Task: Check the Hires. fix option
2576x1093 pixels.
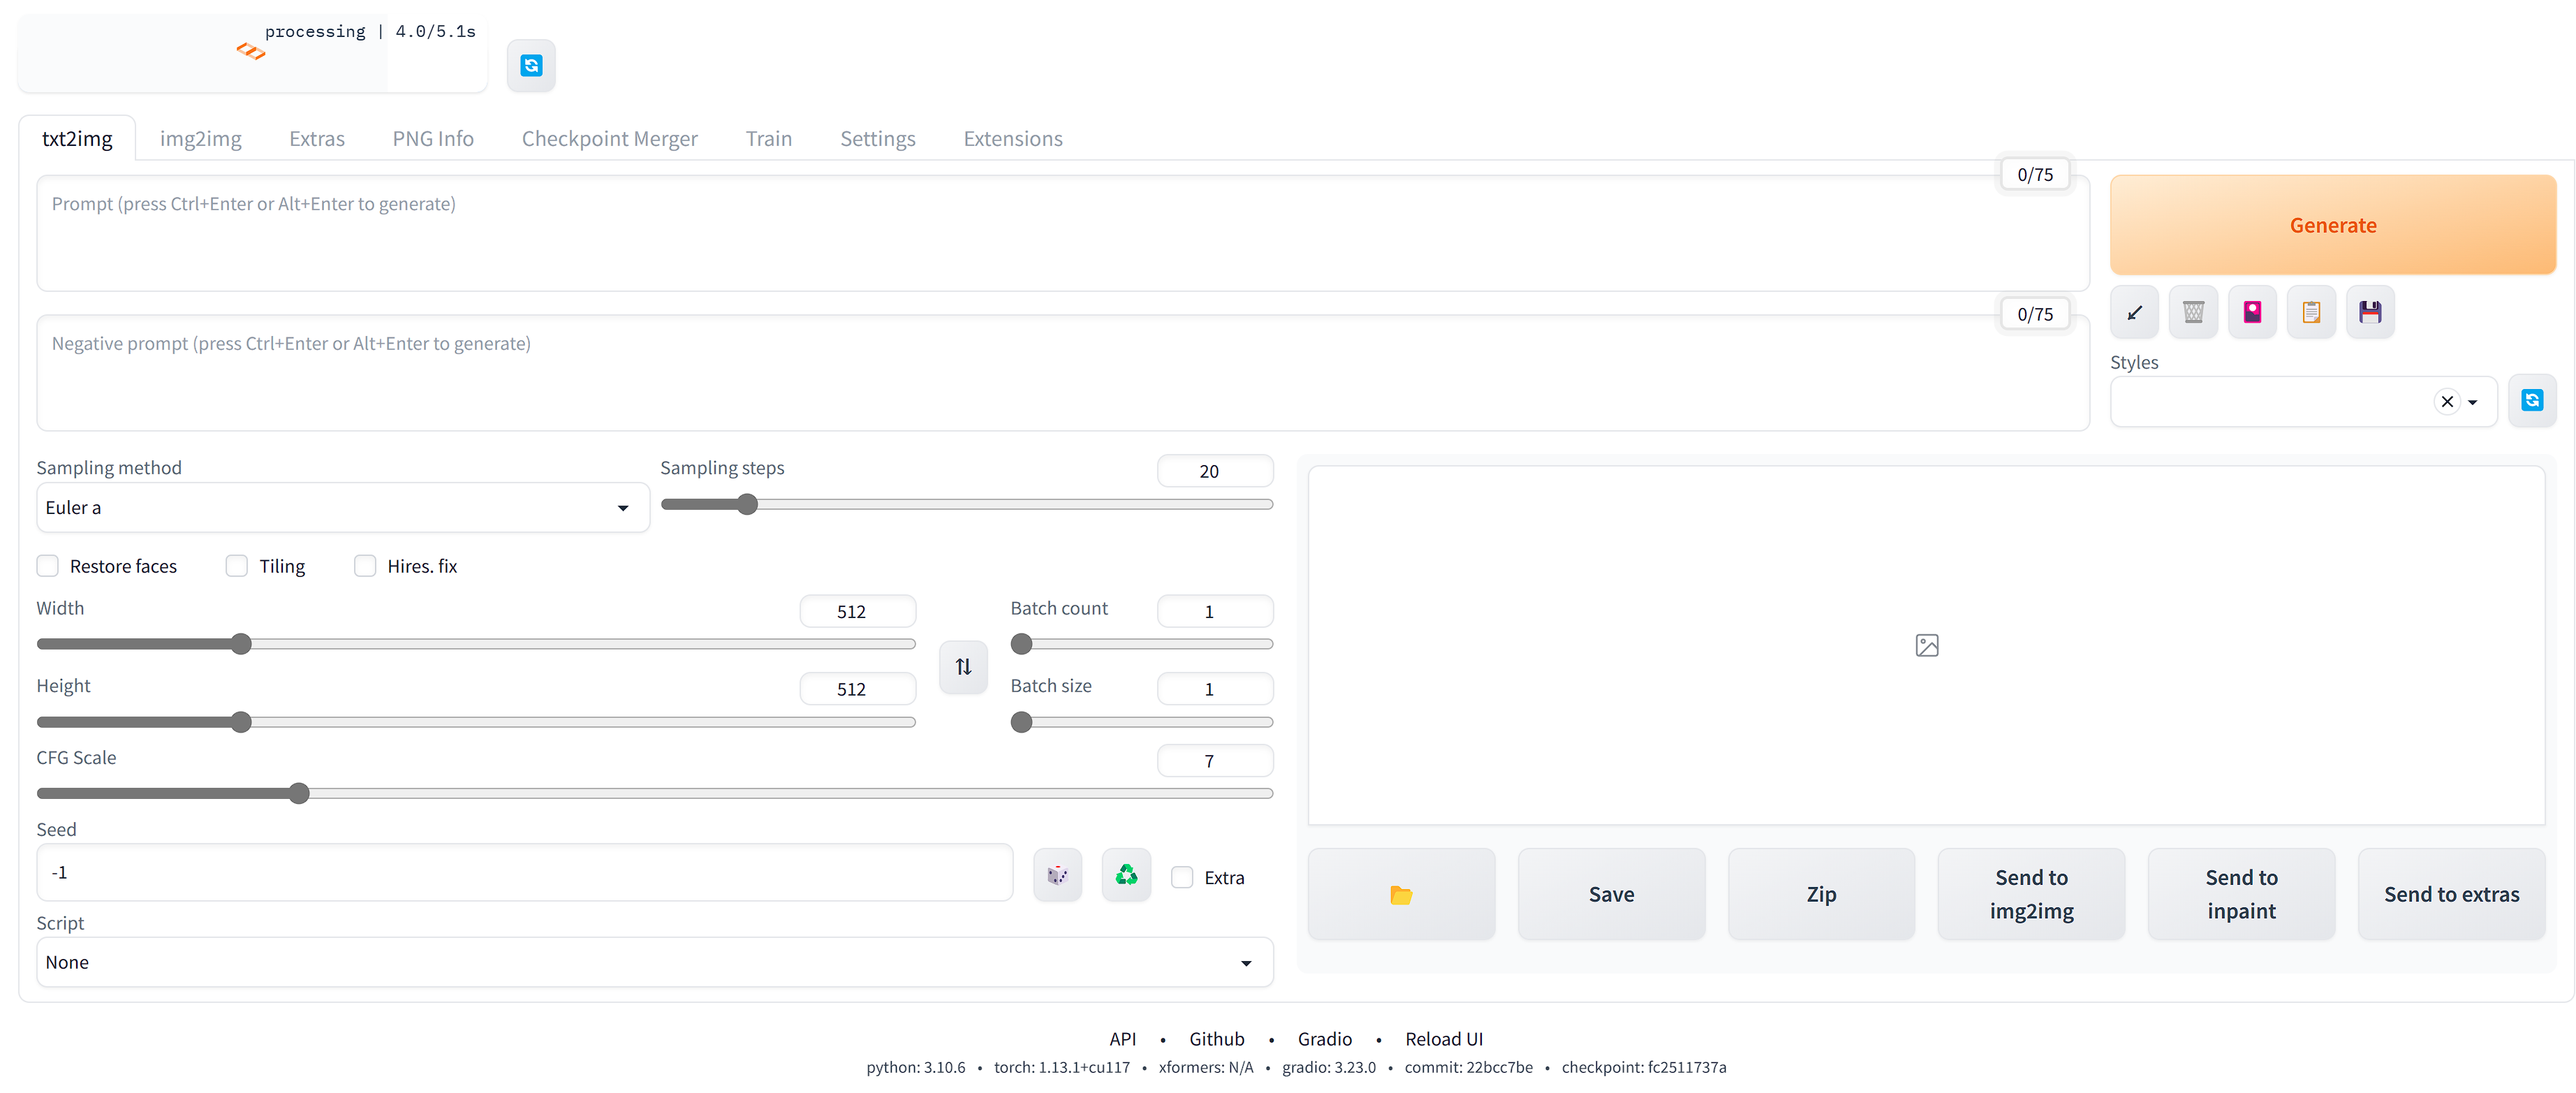Action: tap(365, 566)
